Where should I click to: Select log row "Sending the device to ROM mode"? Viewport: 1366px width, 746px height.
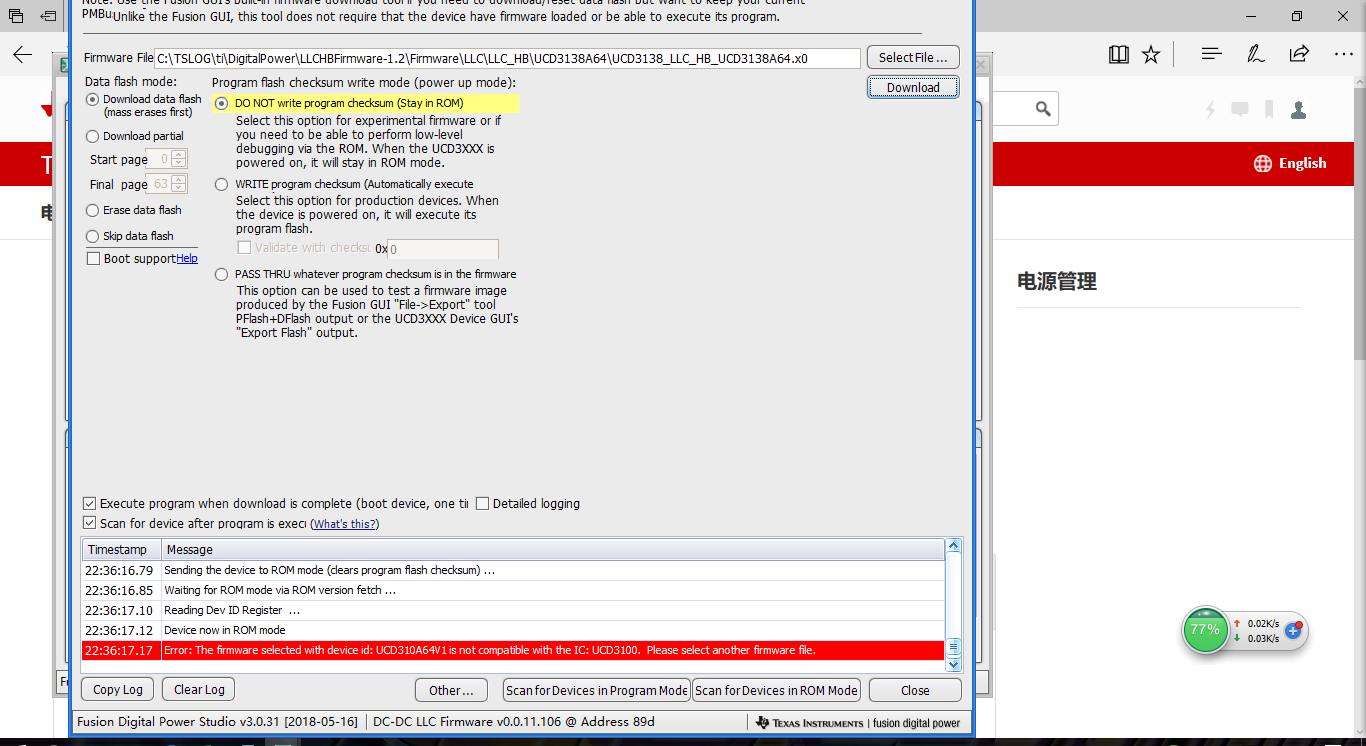point(513,570)
